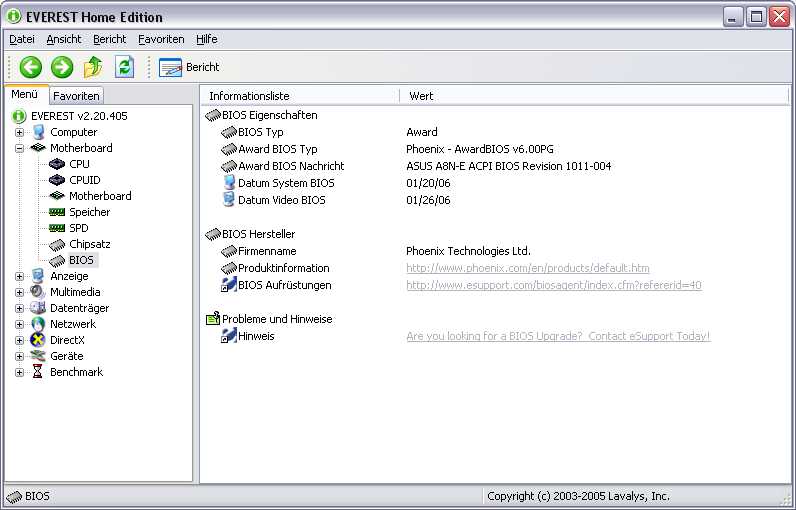Click the Phoenix Technologies Ltd. value
This screenshot has width=796, height=510.
468,251
